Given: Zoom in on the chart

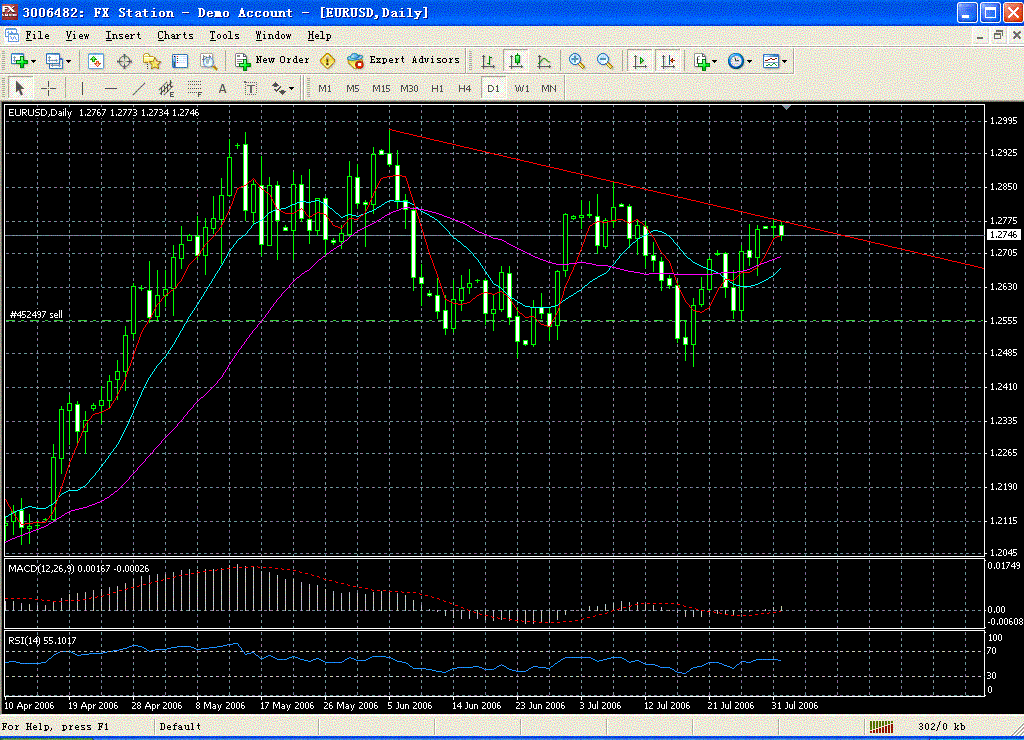Looking at the screenshot, I should click(576, 61).
